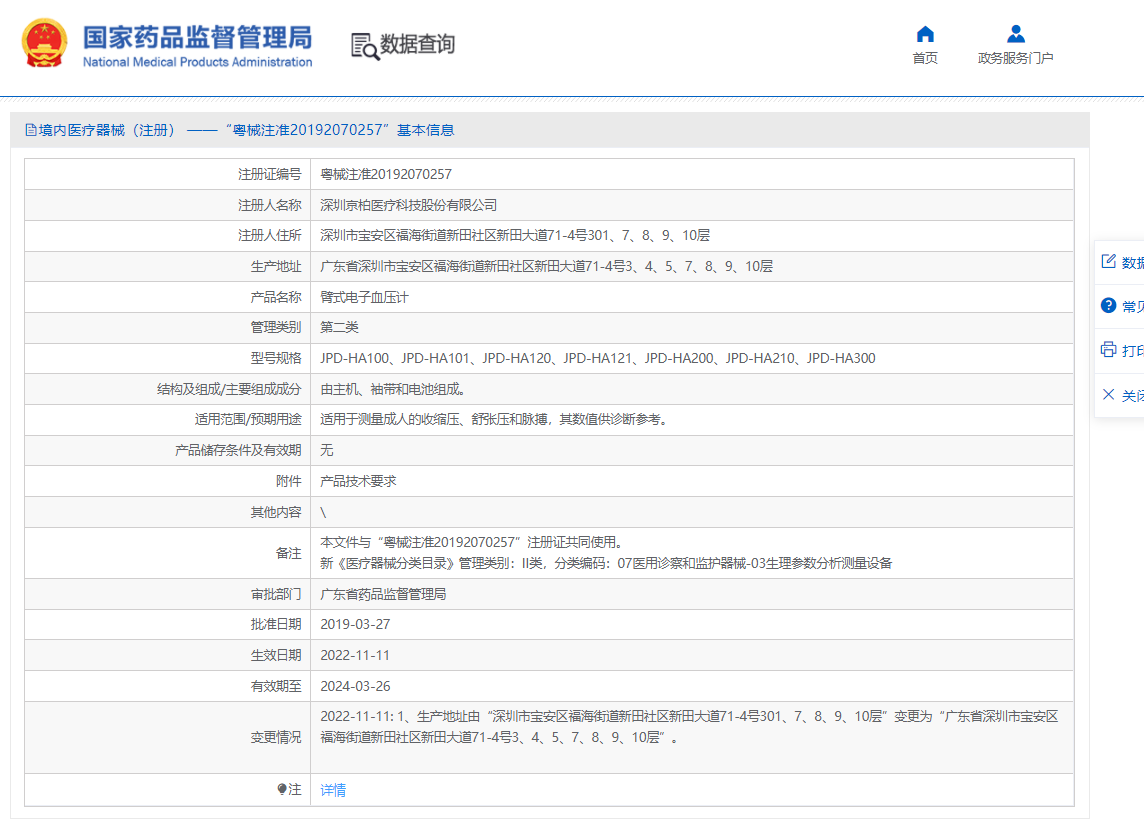This screenshot has width=1144, height=828.
Task: Click the 适用范围/预期用途 label
Action: [248, 419]
